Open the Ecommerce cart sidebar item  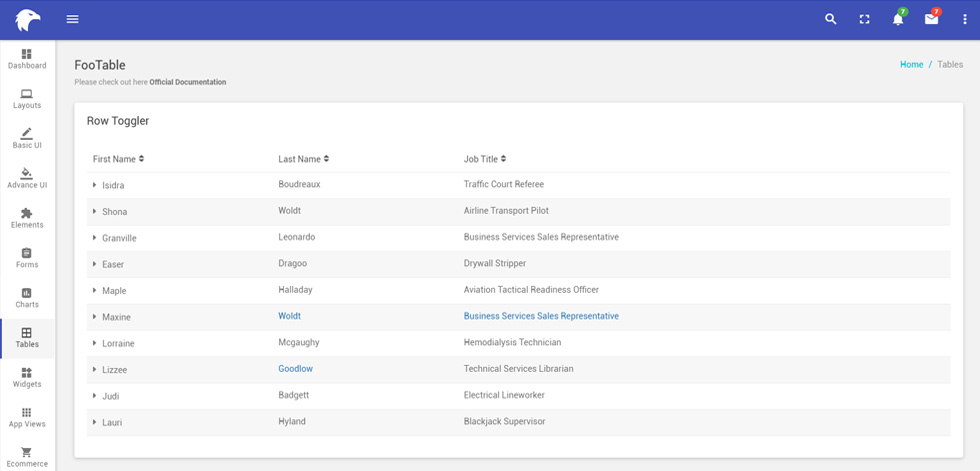pyautogui.click(x=27, y=457)
